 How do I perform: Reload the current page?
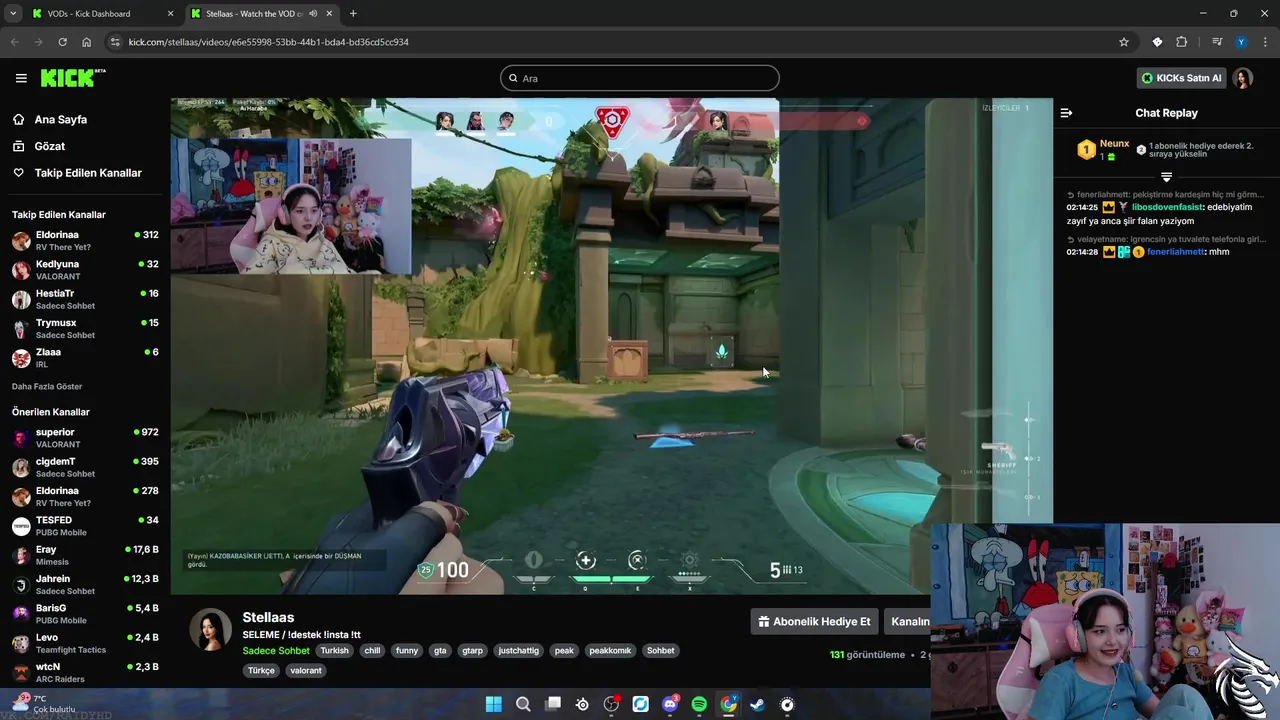pos(62,42)
